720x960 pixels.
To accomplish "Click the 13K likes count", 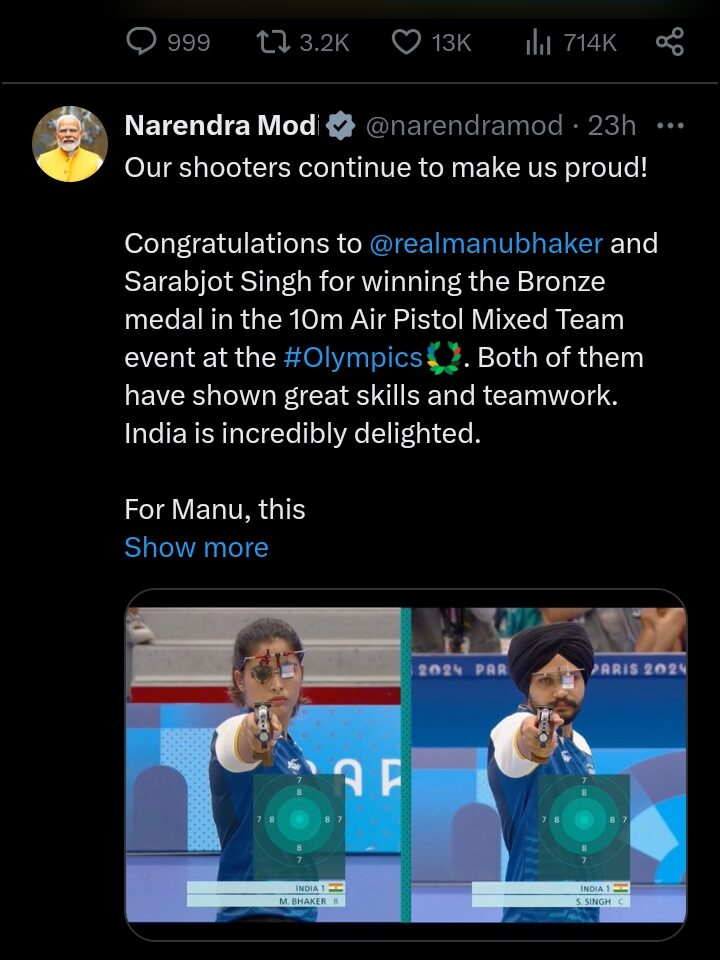I will click(x=451, y=43).
